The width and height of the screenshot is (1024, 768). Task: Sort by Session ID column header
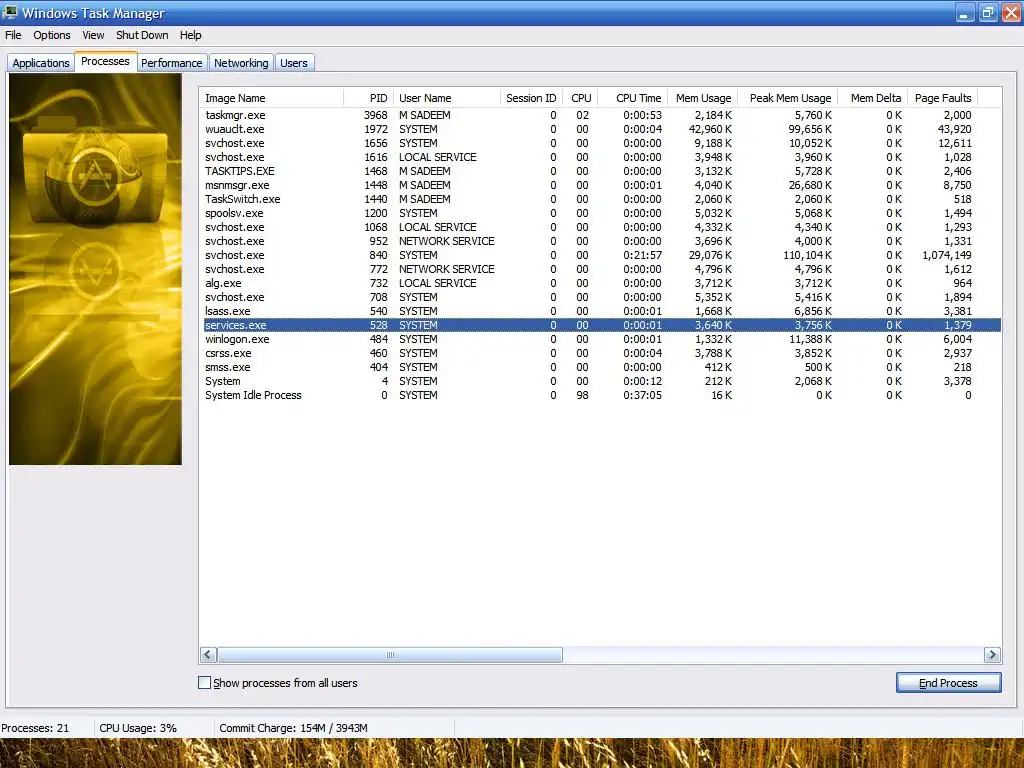[x=531, y=98]
